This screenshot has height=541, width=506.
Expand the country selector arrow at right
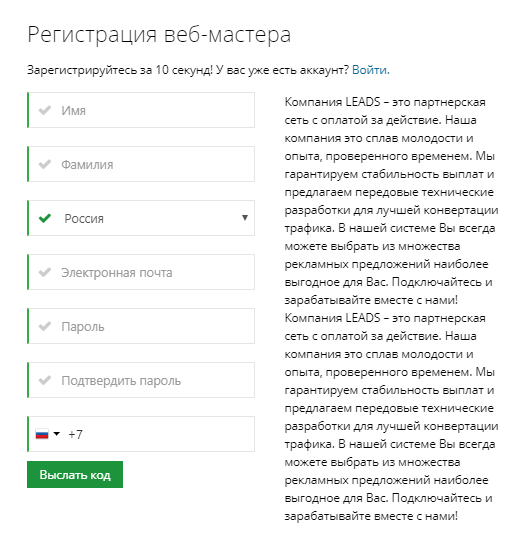pos(245,218)
